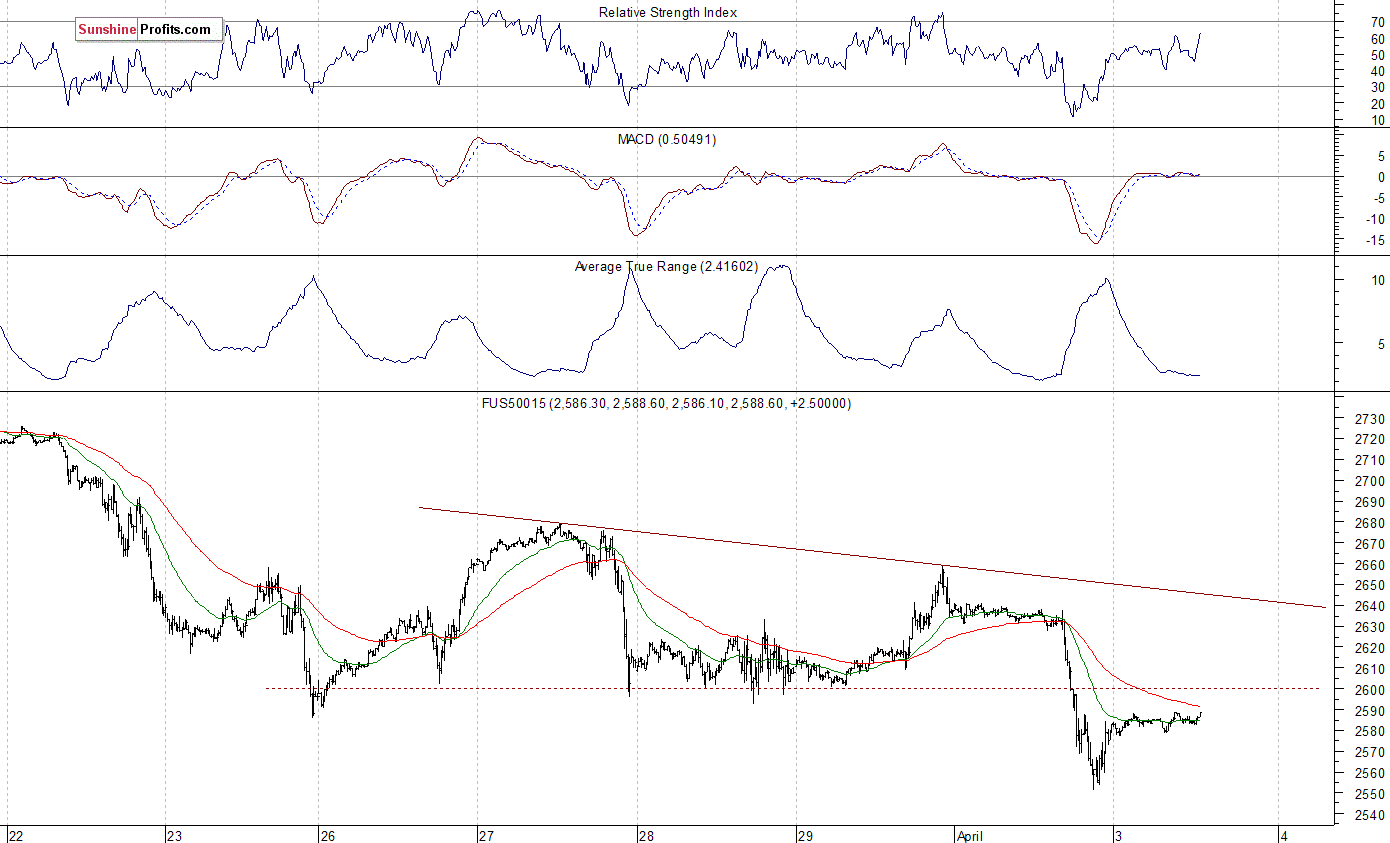This screenshot has height=843, width=1390.
Task: Click date label 3 on time axis
Action: [x=1121, y=834]
